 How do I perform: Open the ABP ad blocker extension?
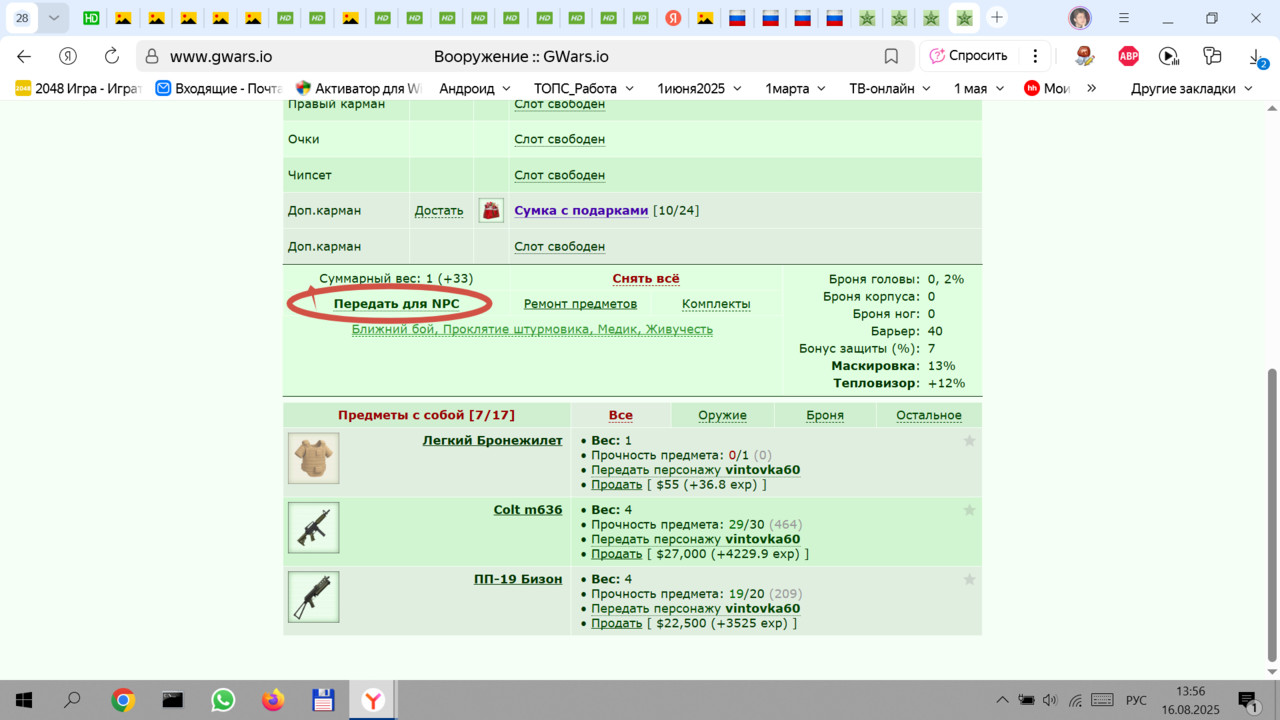1128,56
